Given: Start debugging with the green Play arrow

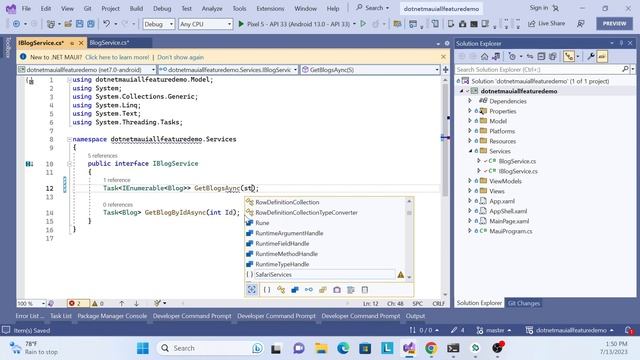Looking at the screenshot, I should click(x=241, y=24).
